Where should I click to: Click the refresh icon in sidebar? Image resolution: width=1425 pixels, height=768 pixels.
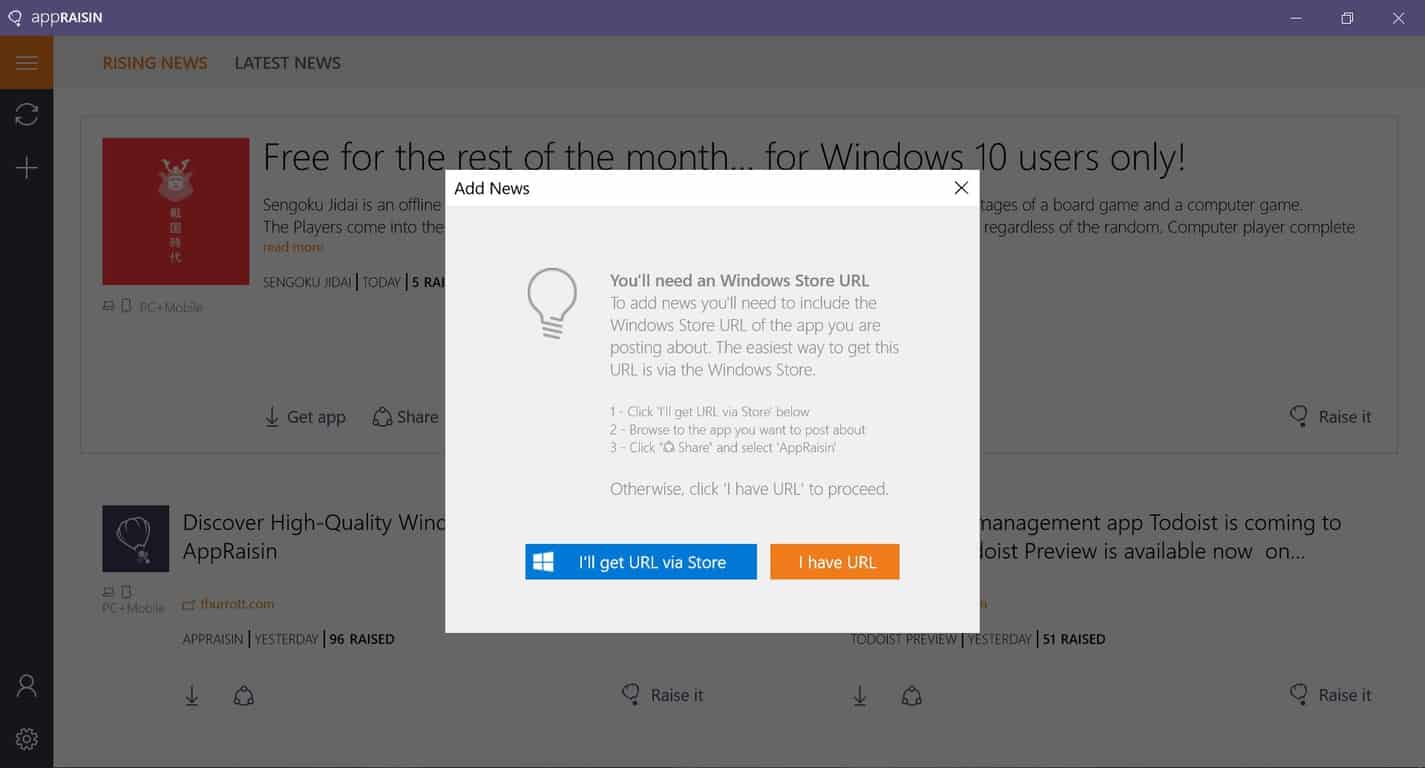coord(27,115)
